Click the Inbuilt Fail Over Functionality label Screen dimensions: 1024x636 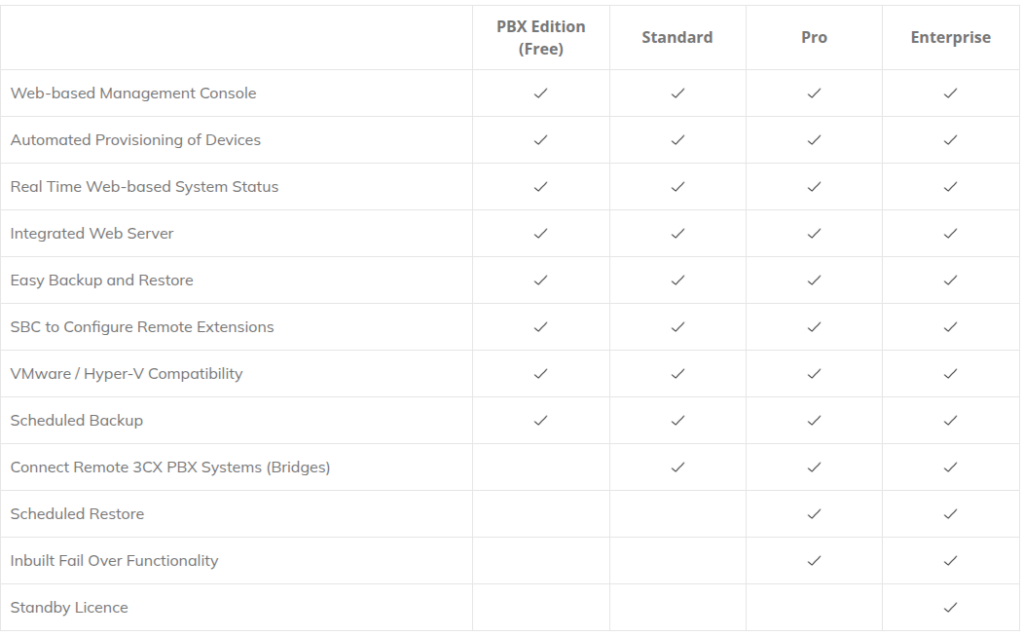point(114,561)
